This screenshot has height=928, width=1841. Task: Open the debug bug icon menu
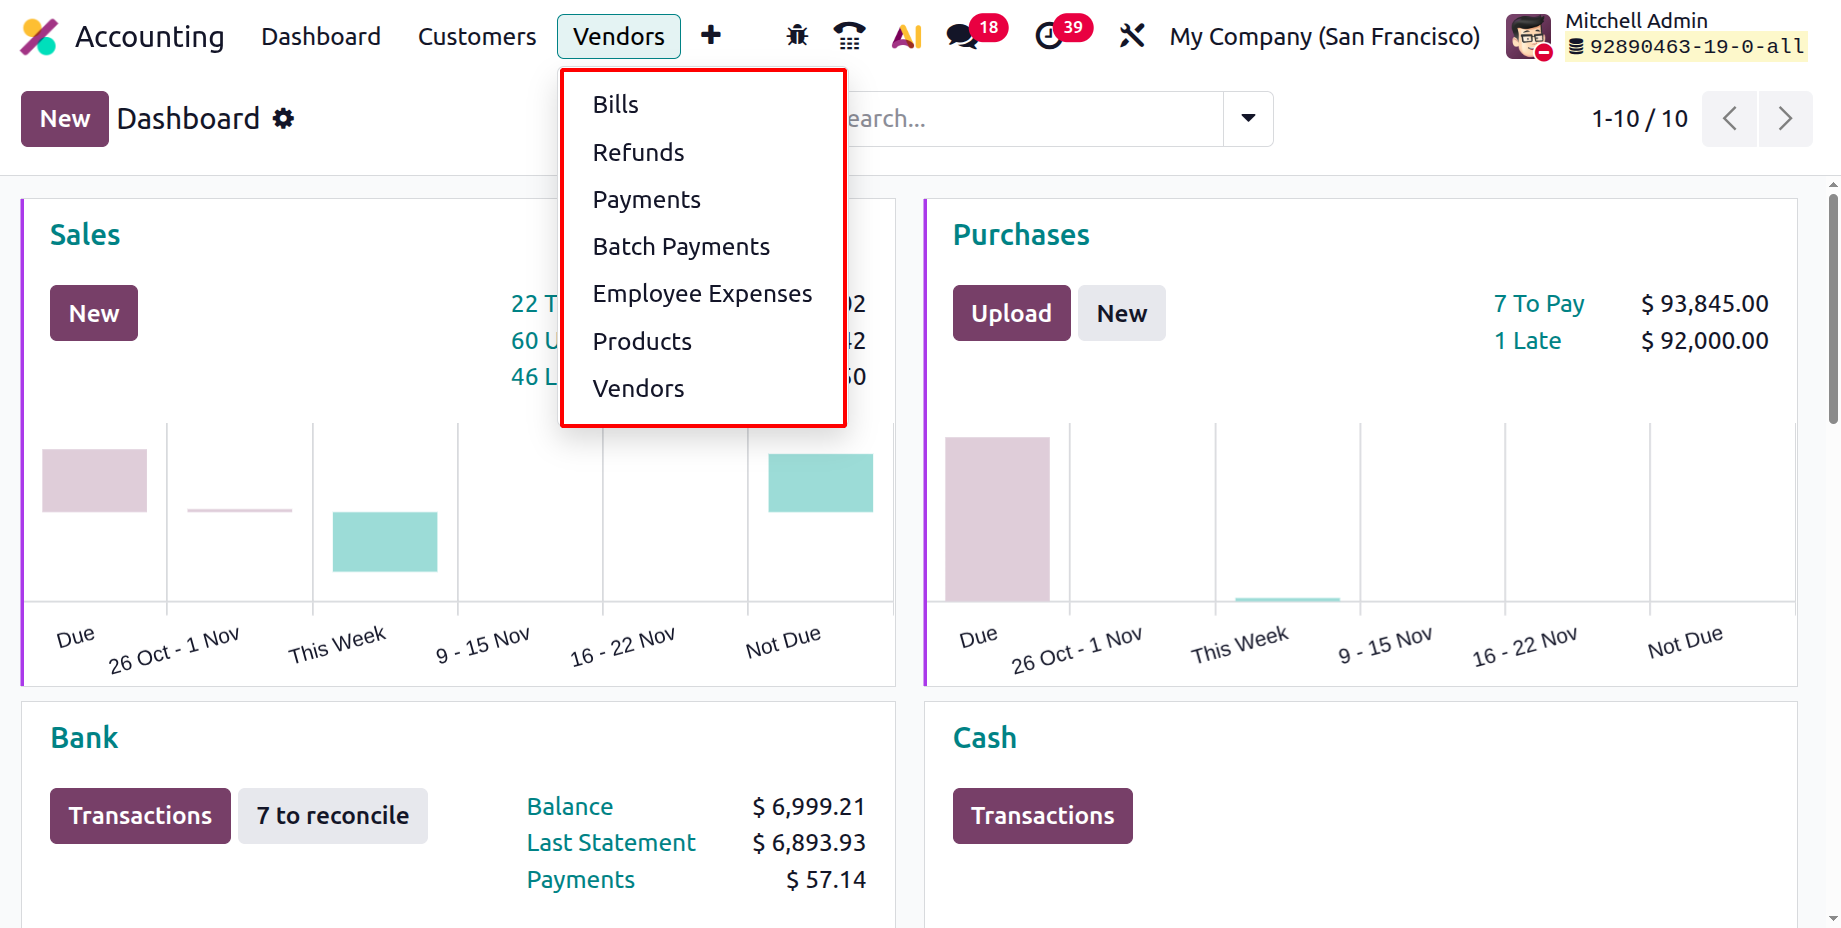tap(797, 36)
